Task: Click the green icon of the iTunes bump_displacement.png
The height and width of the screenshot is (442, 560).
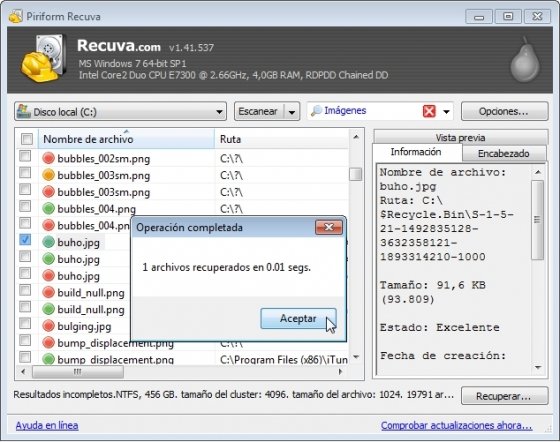Action: (49, 359)
